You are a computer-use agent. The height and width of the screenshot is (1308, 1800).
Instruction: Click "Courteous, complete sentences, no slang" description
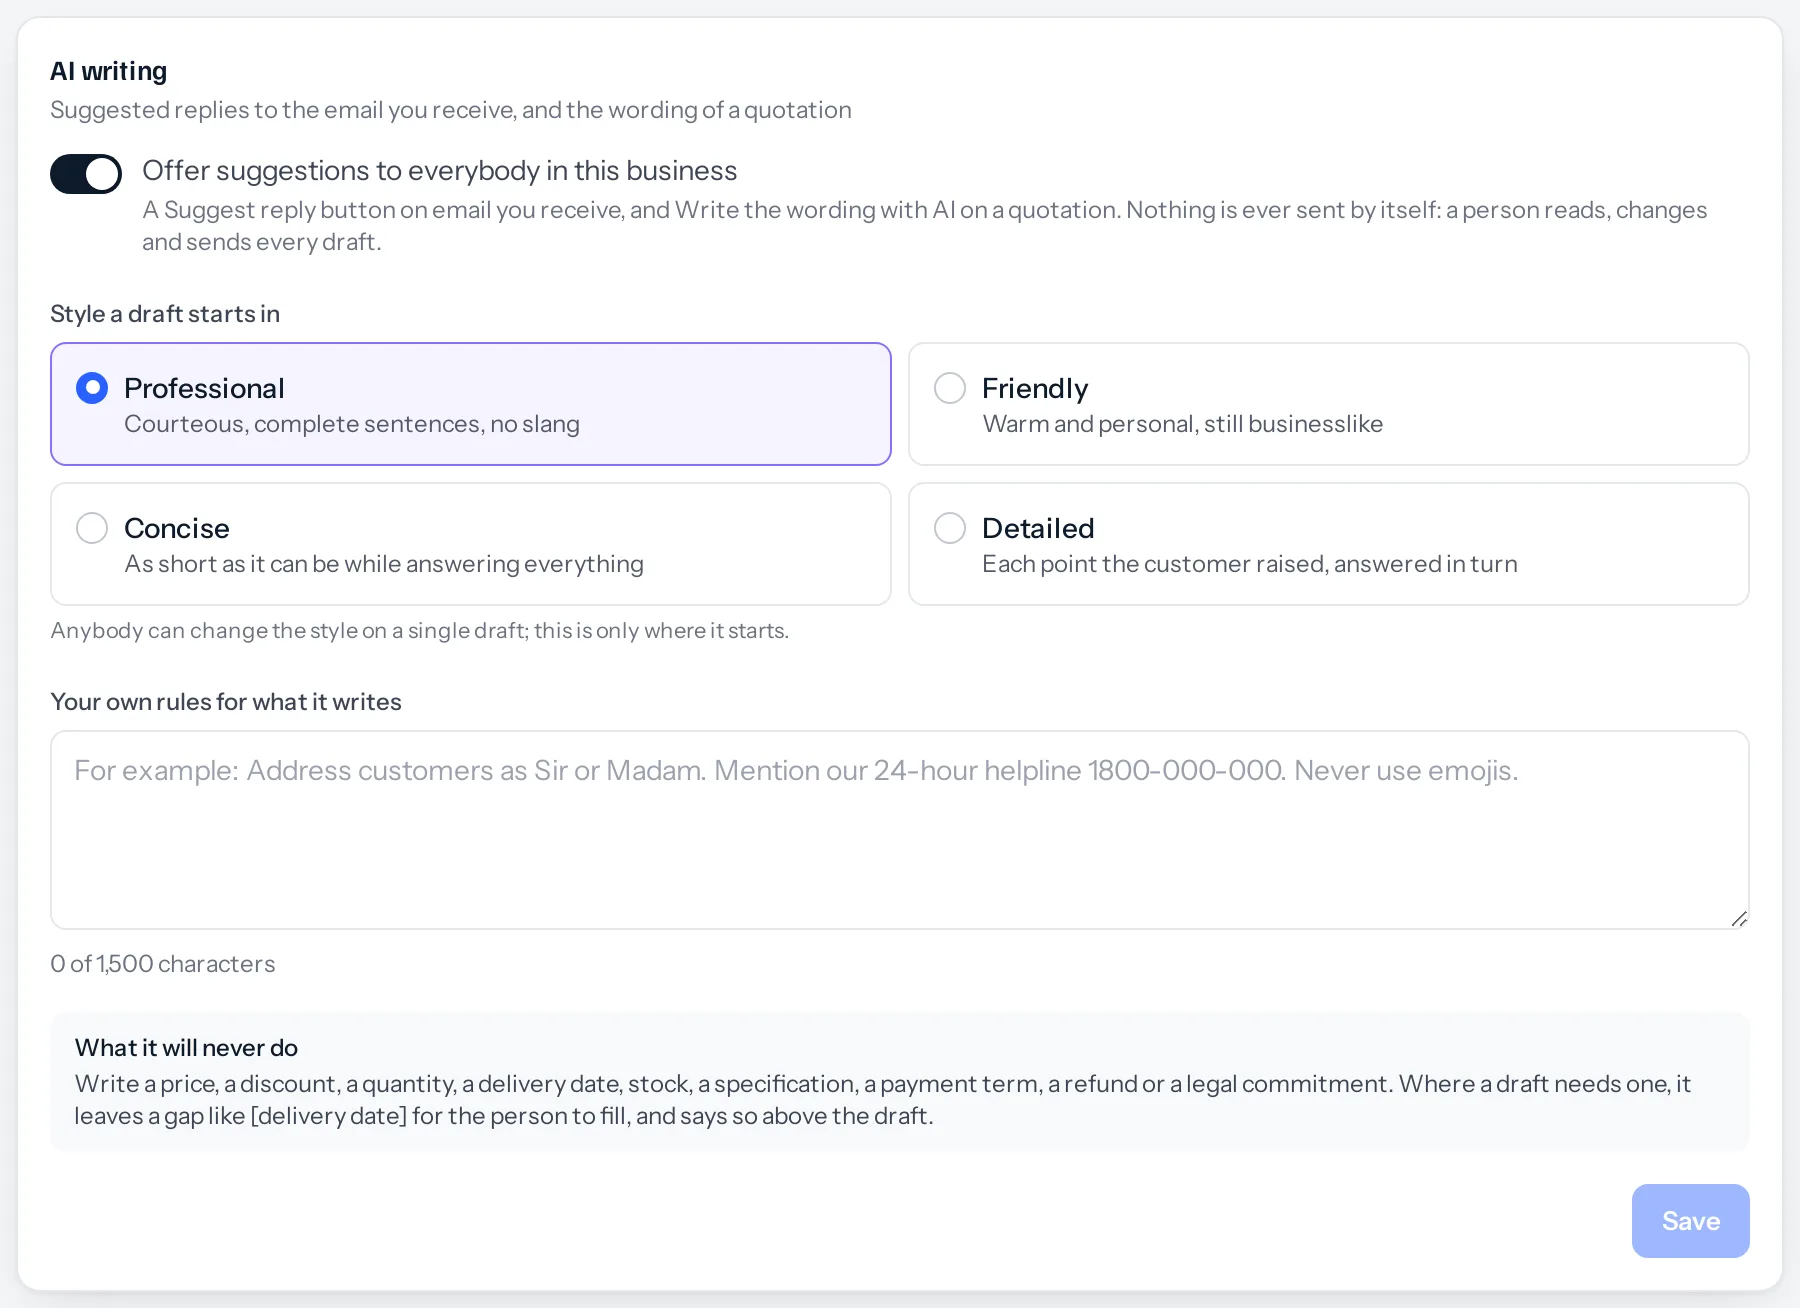[352, 424]
